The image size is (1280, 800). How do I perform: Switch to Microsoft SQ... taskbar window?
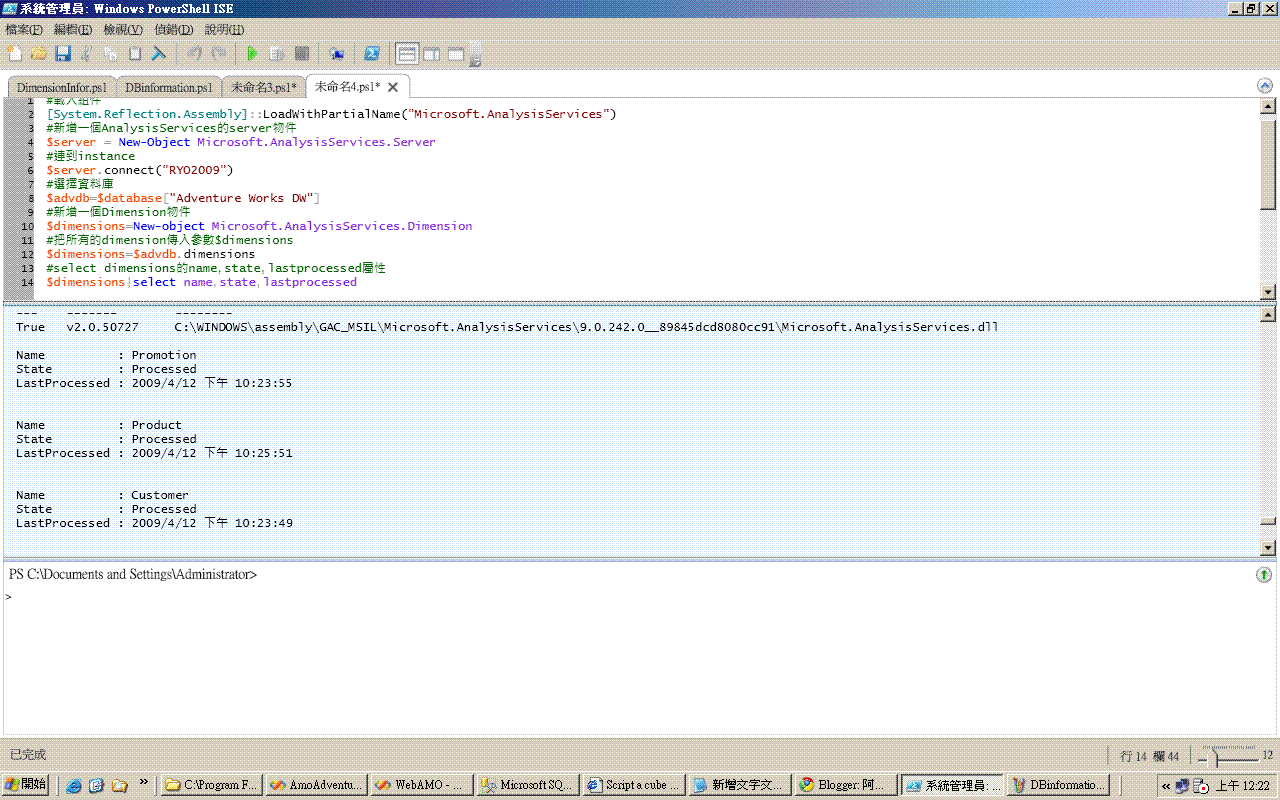pyautogui.click(x=529, y=785)
